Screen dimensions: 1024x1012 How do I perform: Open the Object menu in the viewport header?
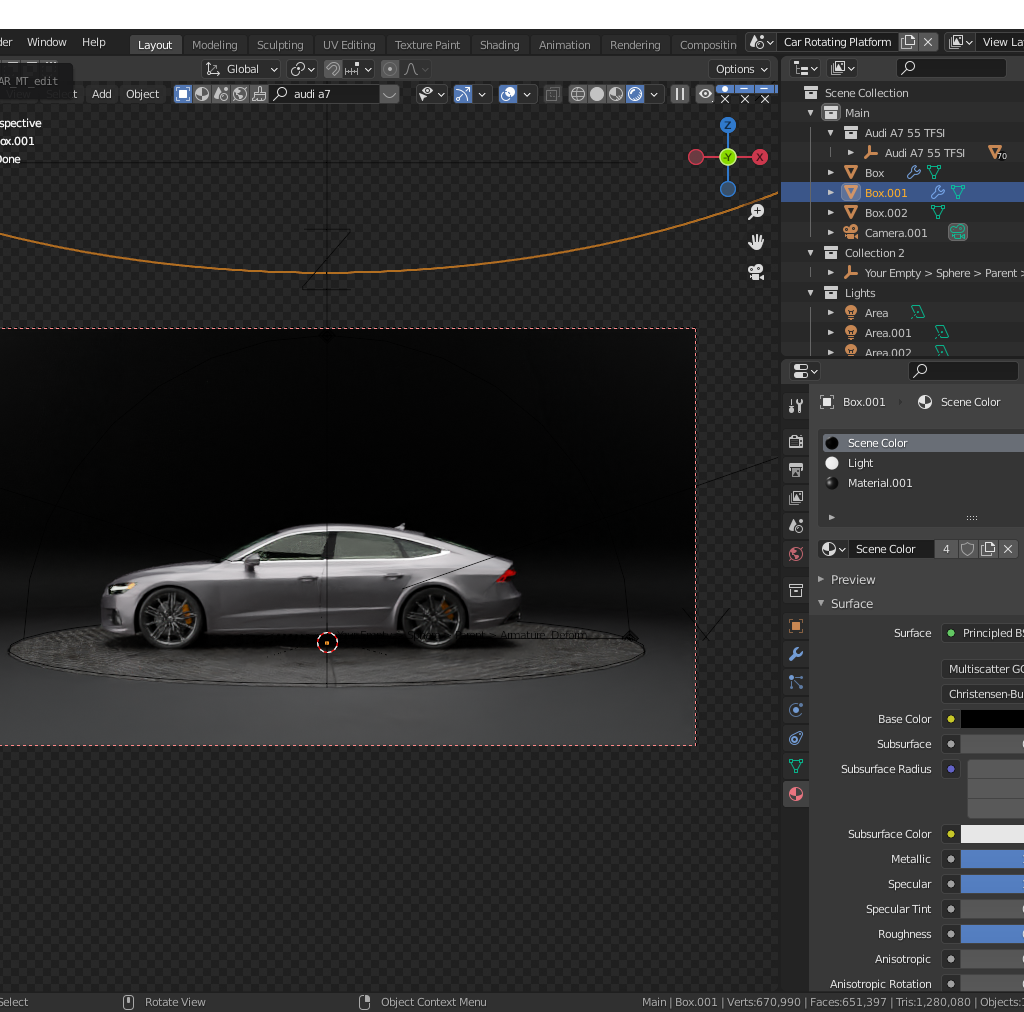142,93
